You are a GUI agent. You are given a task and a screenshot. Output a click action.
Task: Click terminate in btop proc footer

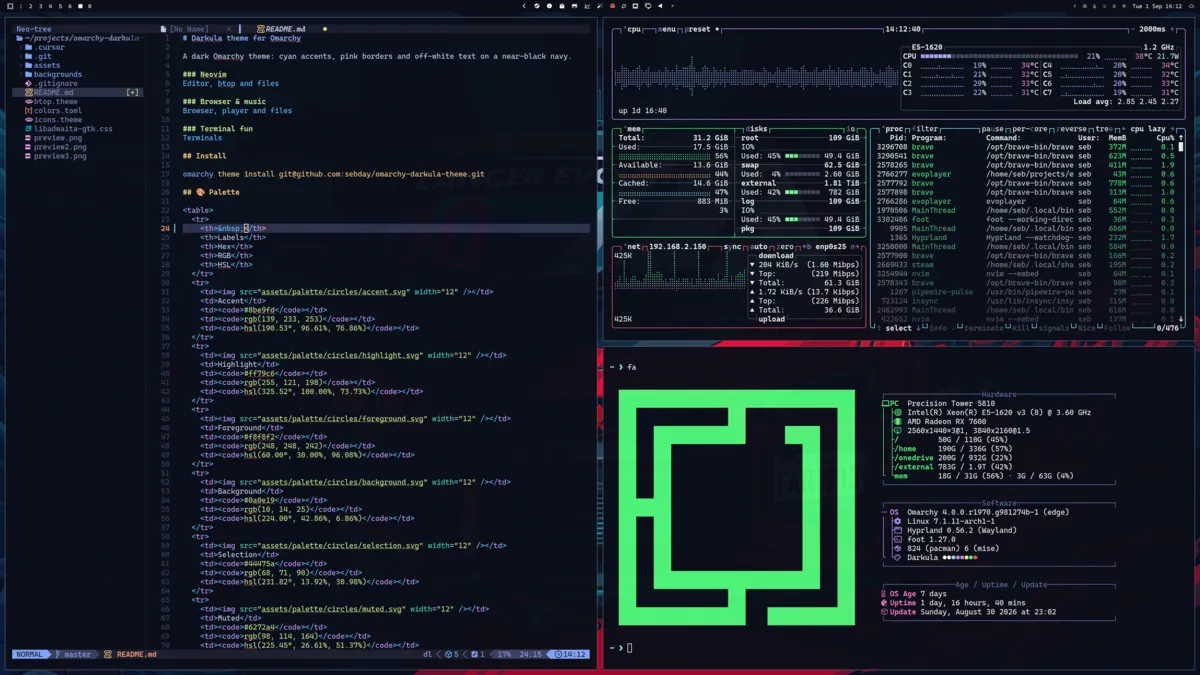(983, 328)
